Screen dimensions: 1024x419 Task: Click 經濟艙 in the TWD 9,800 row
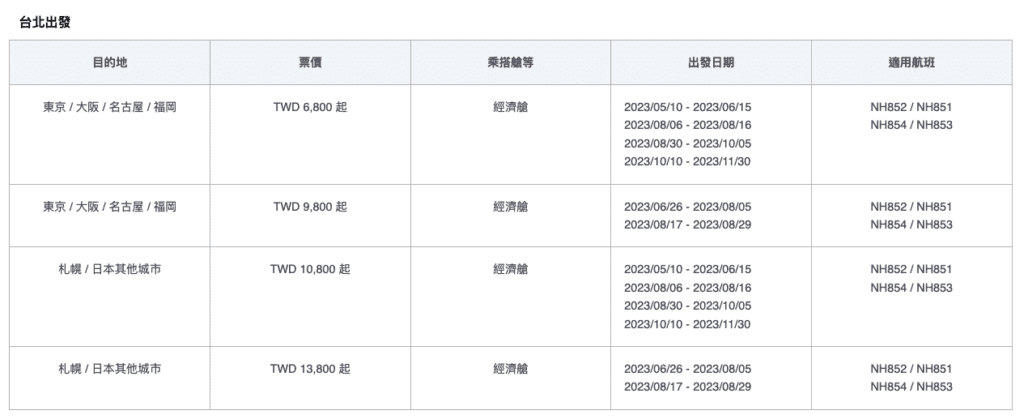point(511,207)
